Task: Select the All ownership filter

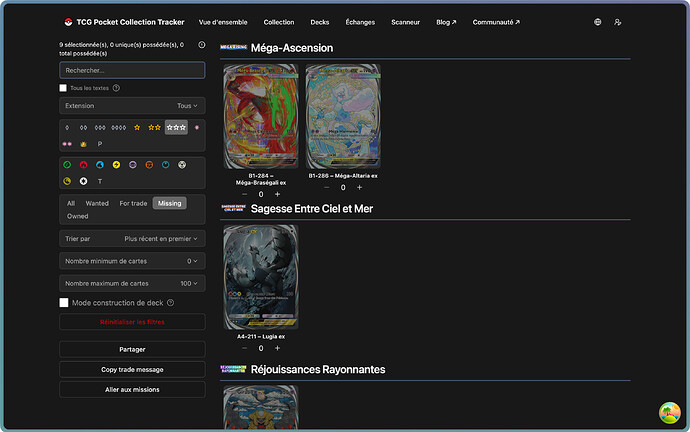Action: coord(71,203)
